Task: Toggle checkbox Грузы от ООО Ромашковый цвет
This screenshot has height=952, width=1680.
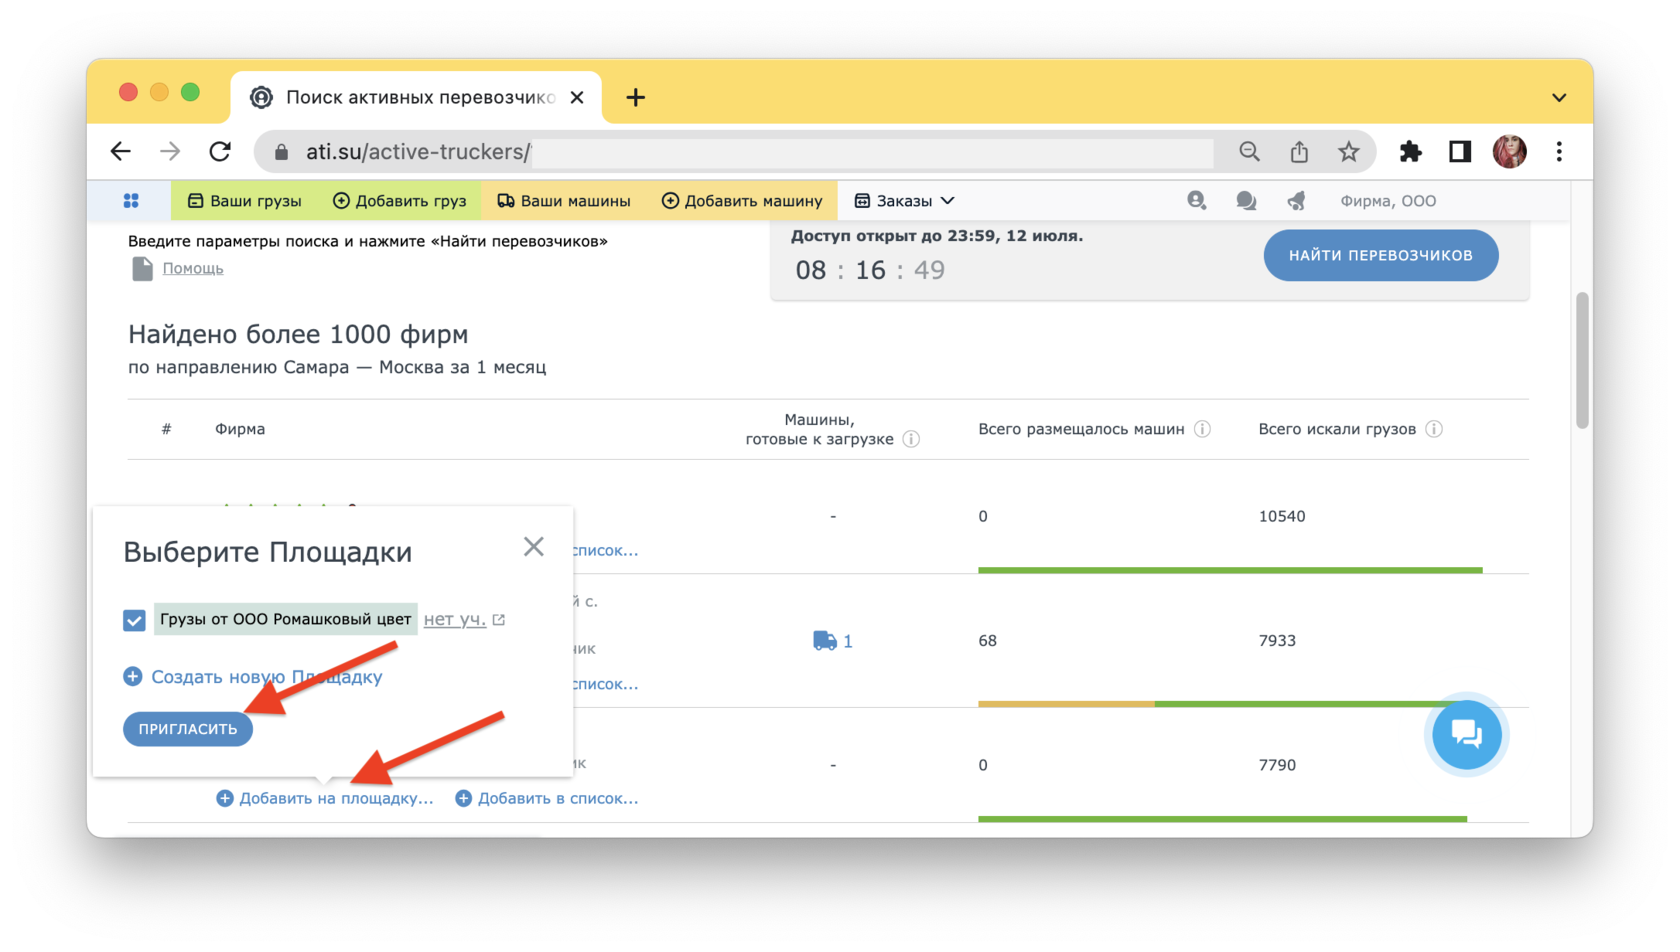Action: [x=134, y=620]
